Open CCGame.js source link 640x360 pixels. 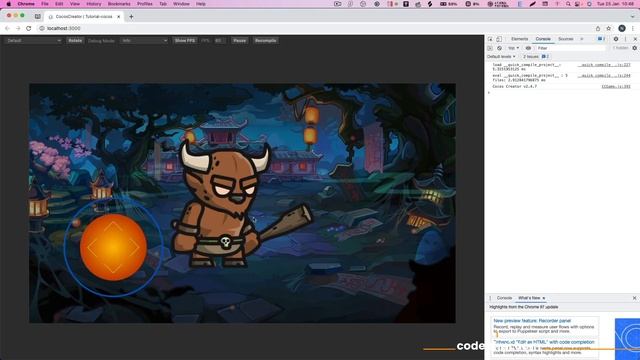point(616,87)
